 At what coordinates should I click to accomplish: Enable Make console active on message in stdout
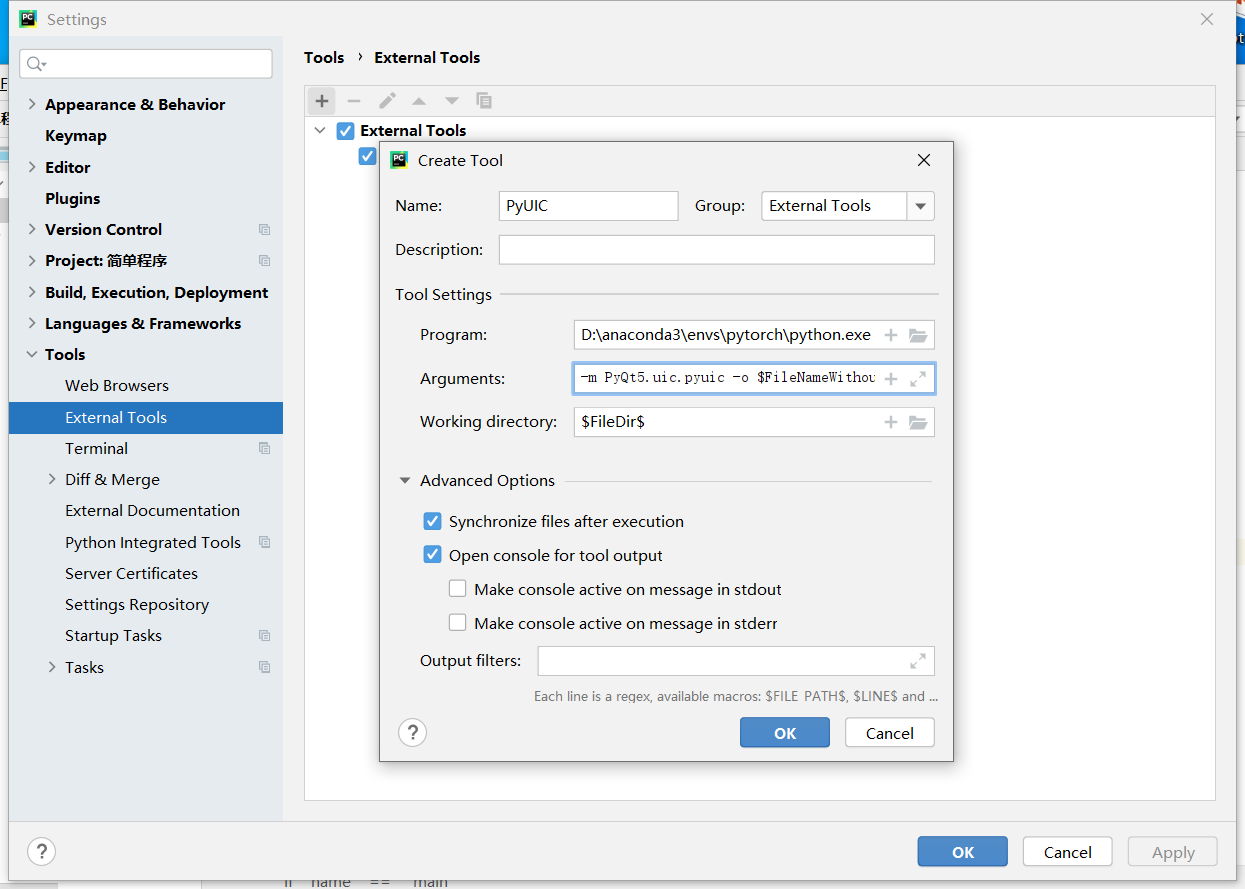click(457, 588)
